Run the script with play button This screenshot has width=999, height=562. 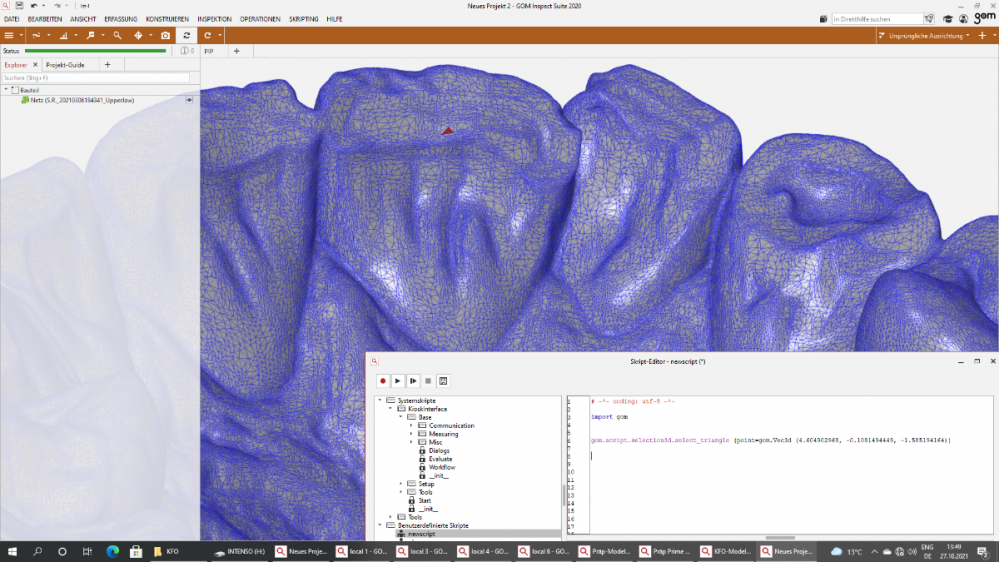coord(397,381)
